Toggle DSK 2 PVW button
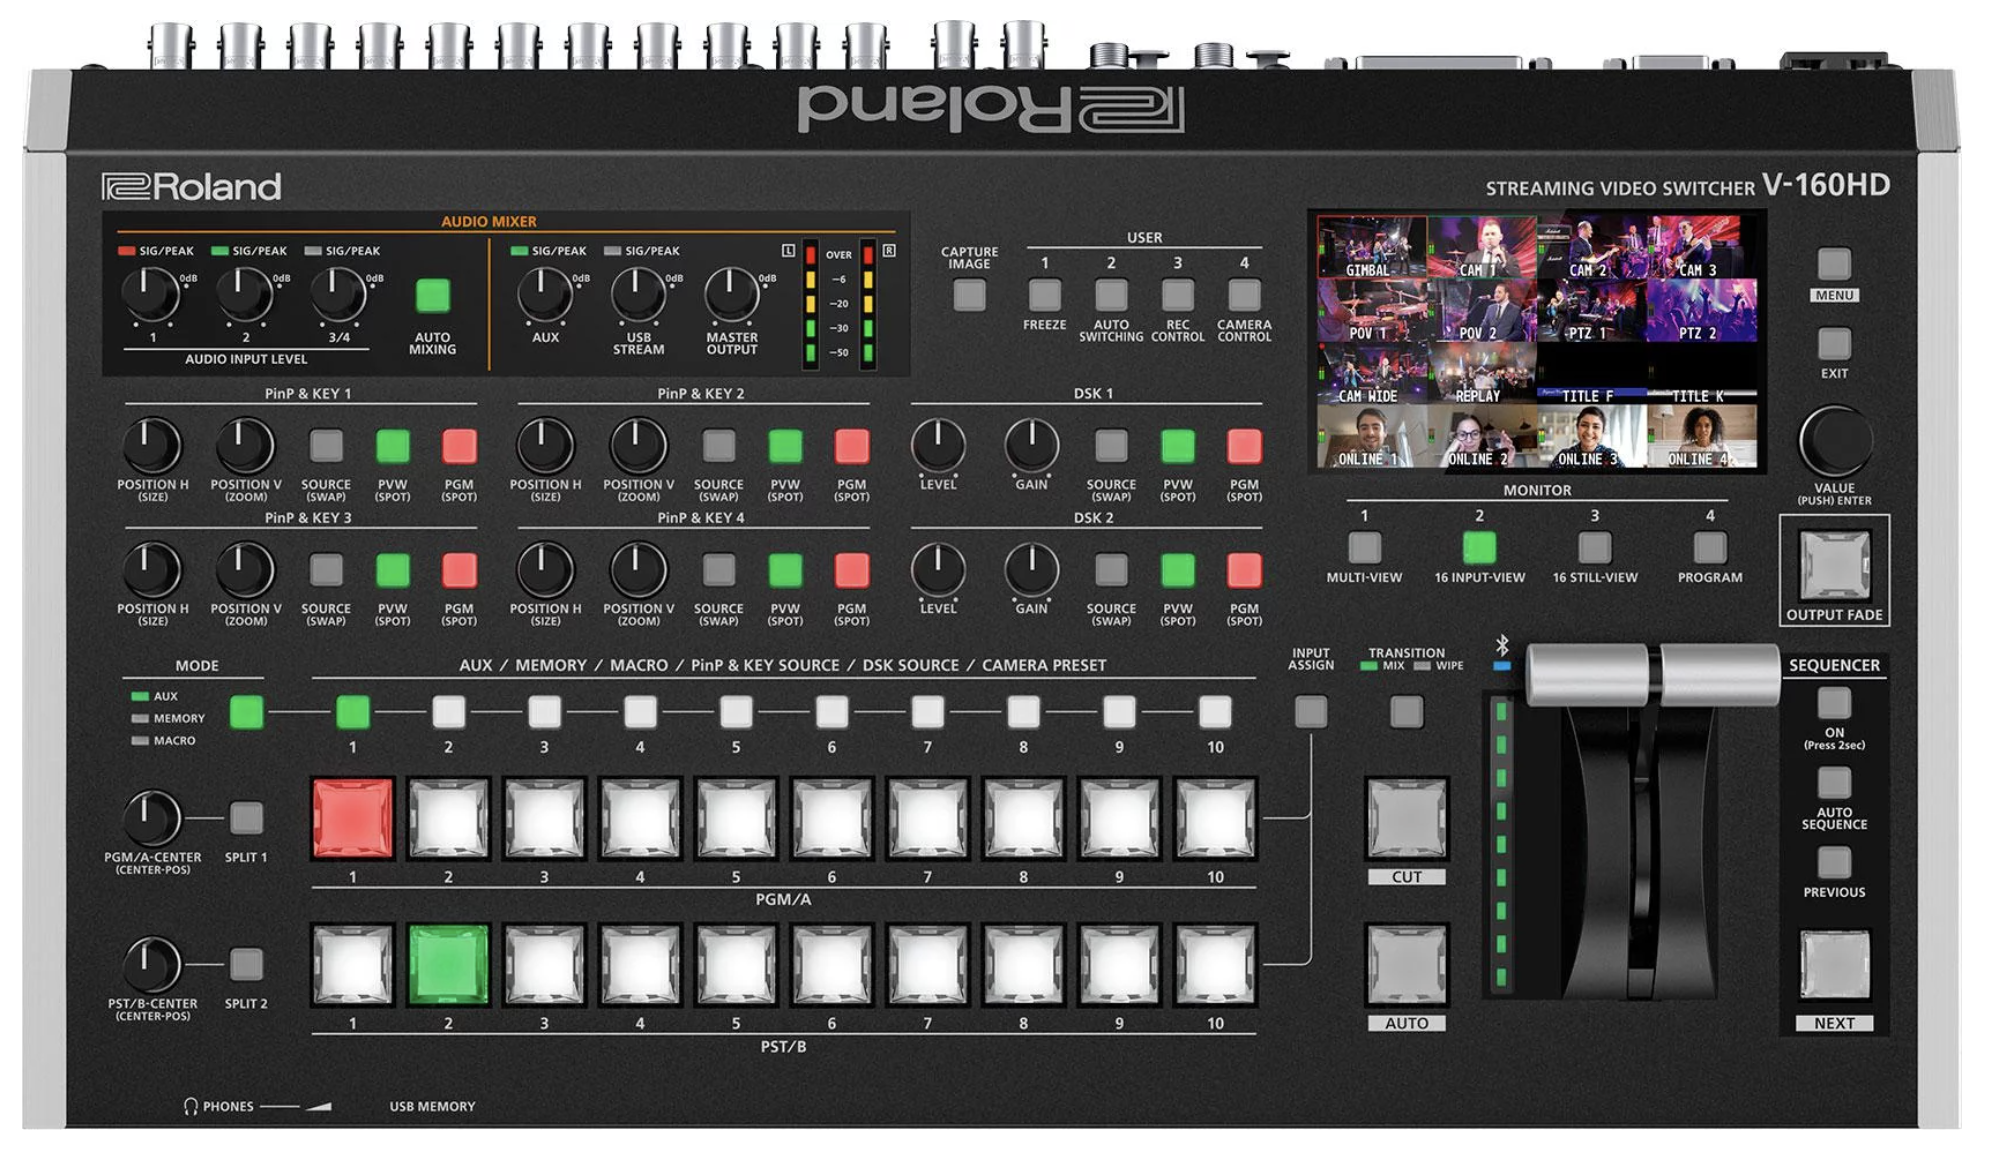Screen dimensions: 1994x1150 (1178, 570)
